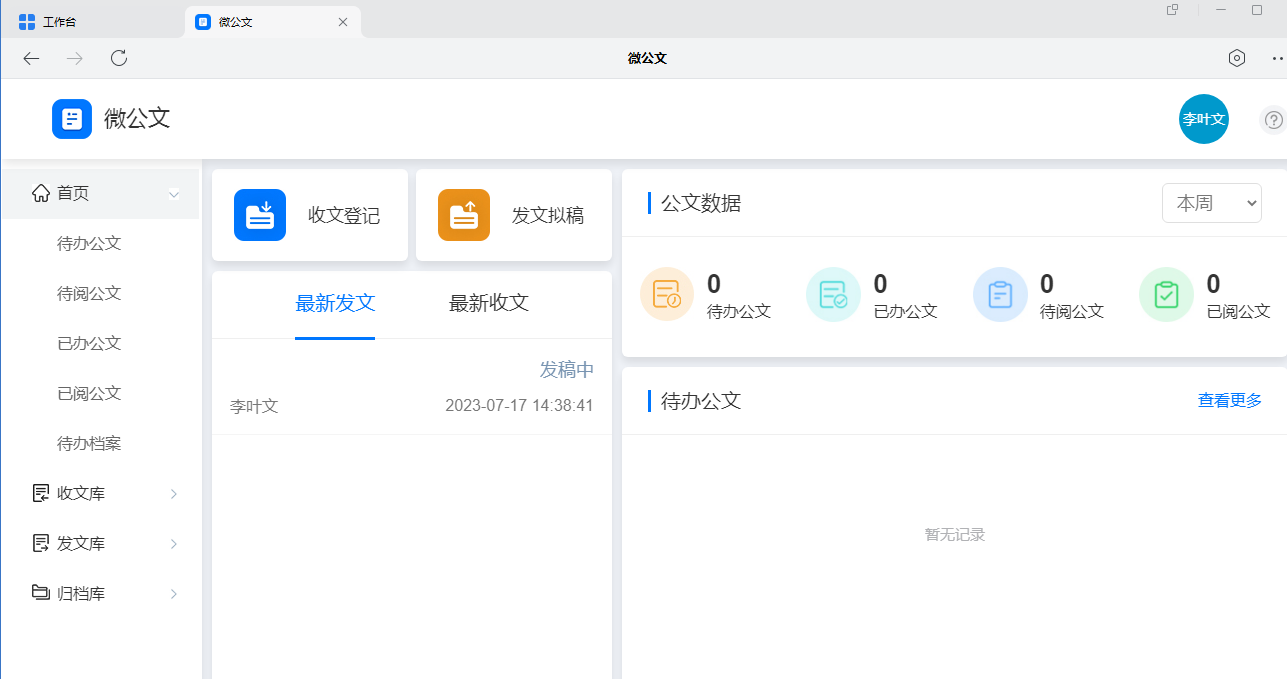Image resolution: width=1287 pixels, height=679 pixels.
Task: Open the help question mark icon
Action: click(x=1273, y=119)
